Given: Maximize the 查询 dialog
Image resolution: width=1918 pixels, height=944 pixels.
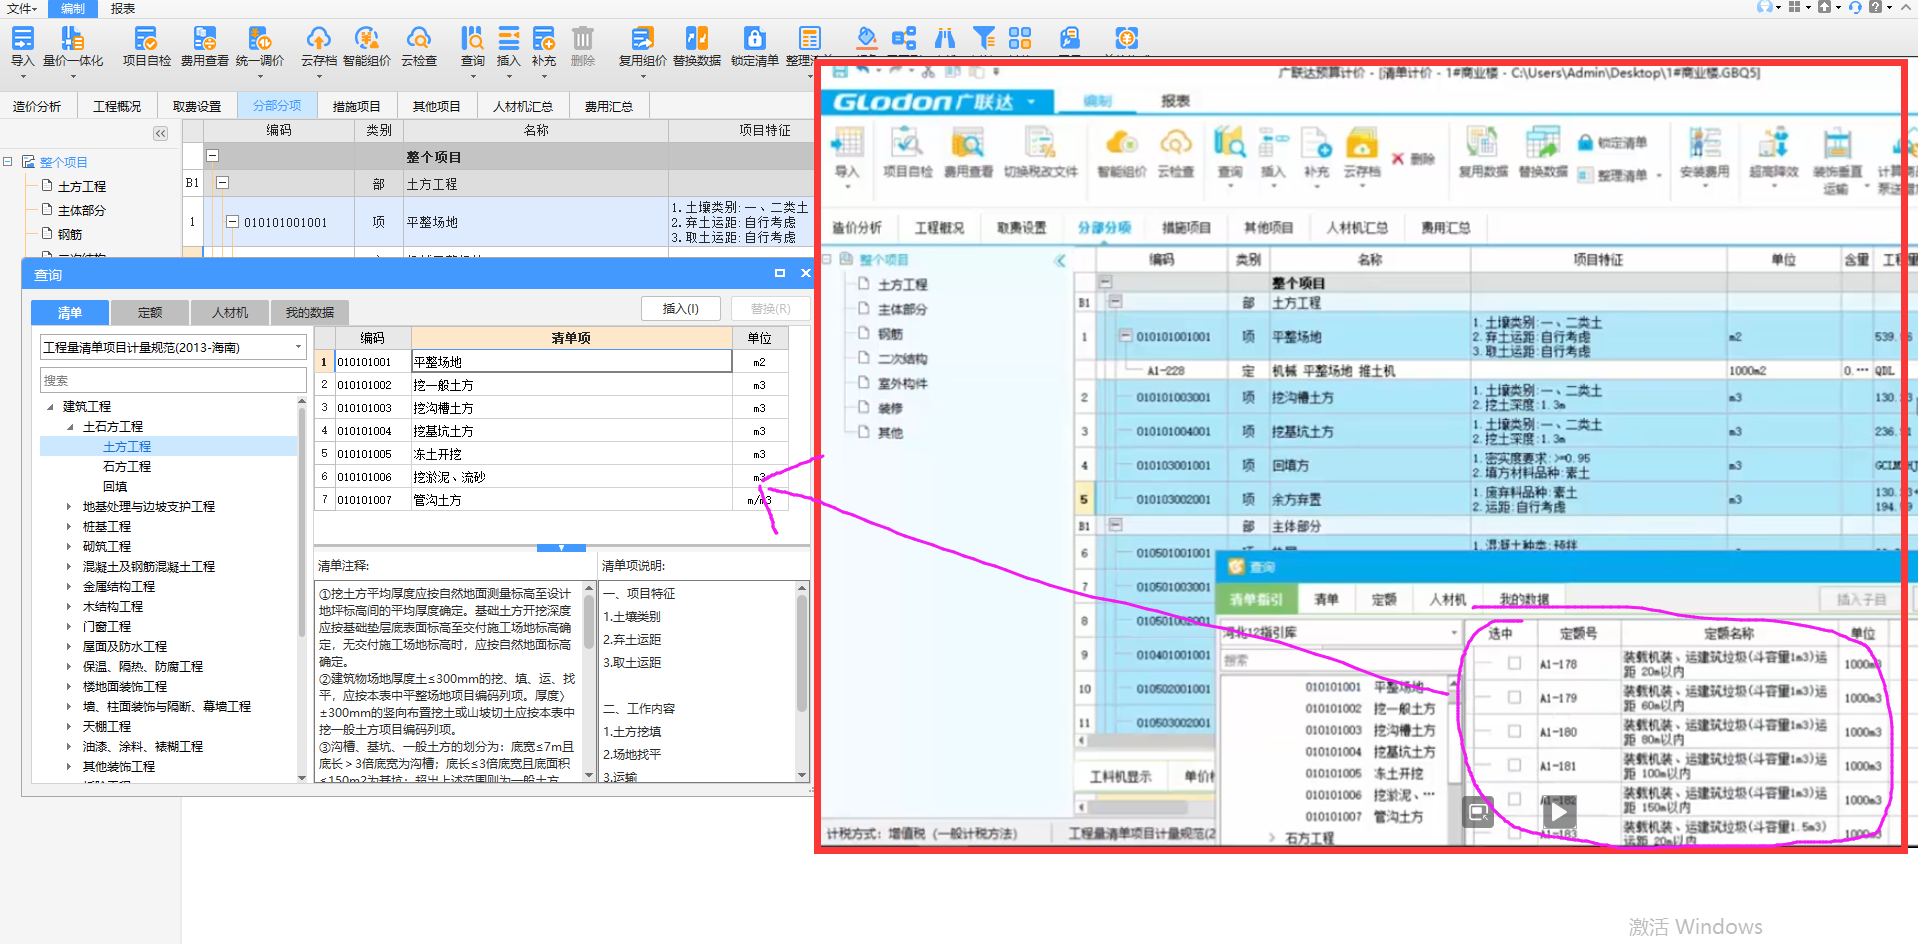Looking at the screenshot, I should click(x=780, y=273).
